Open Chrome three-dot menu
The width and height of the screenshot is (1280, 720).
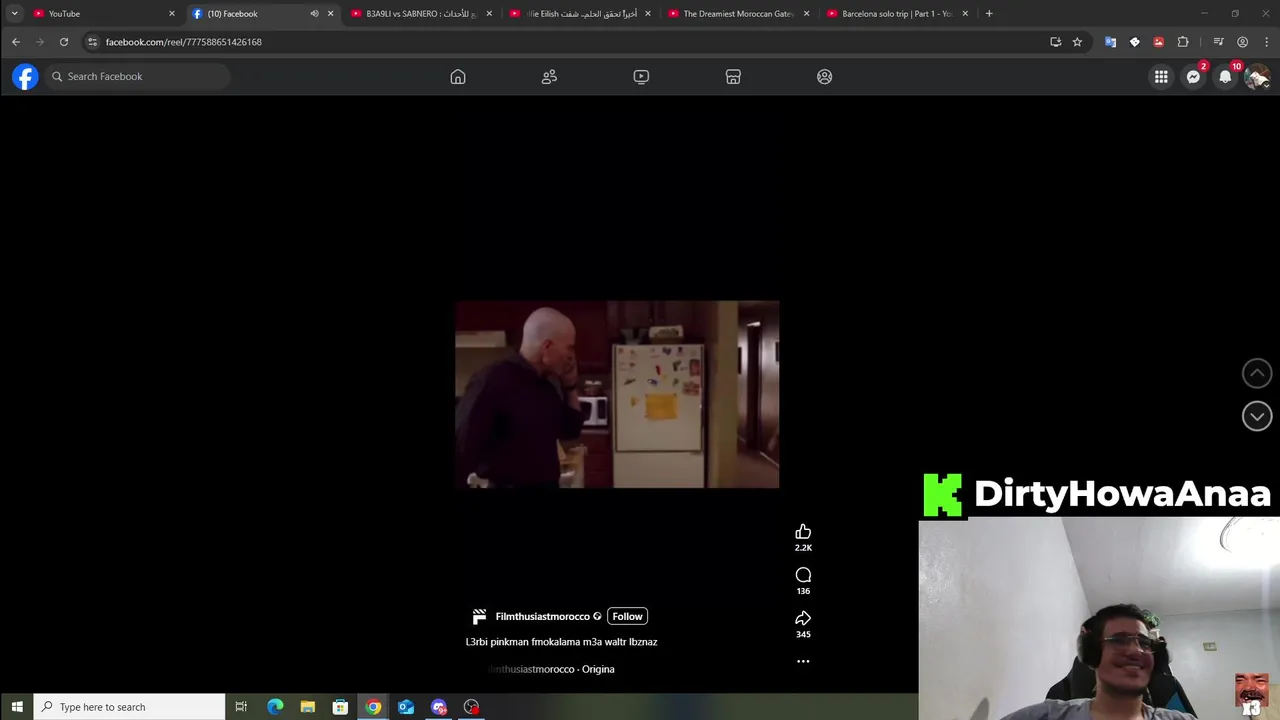(x=1266, y=42)
